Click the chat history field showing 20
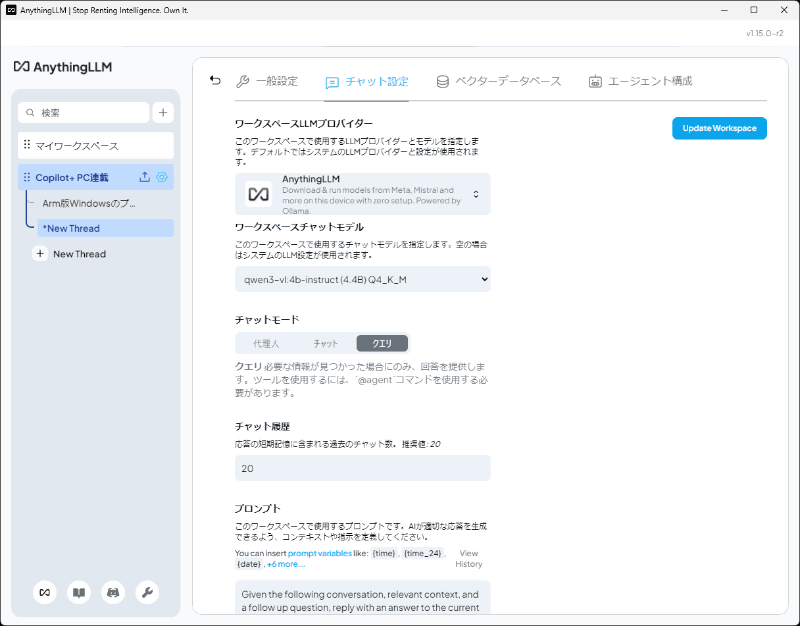Viewport: 800px width, 626px height. point(363,468)
